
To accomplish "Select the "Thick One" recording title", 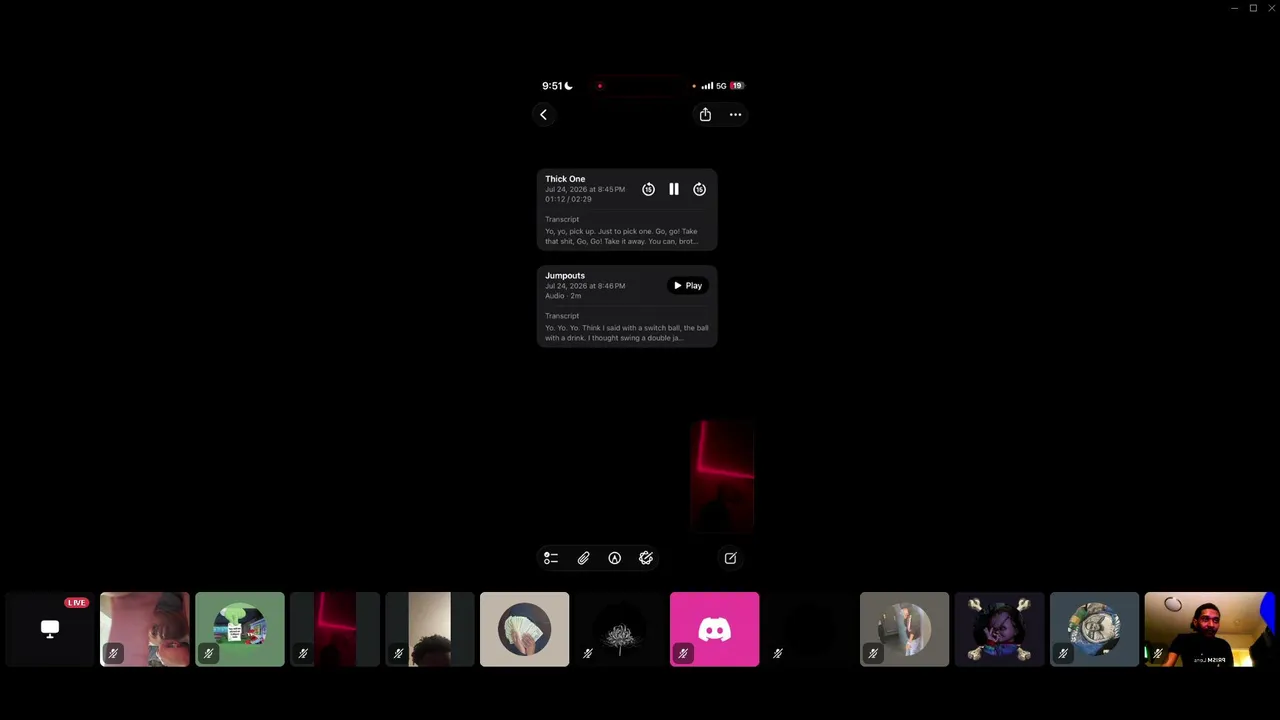I will click(x=565, y=179).
